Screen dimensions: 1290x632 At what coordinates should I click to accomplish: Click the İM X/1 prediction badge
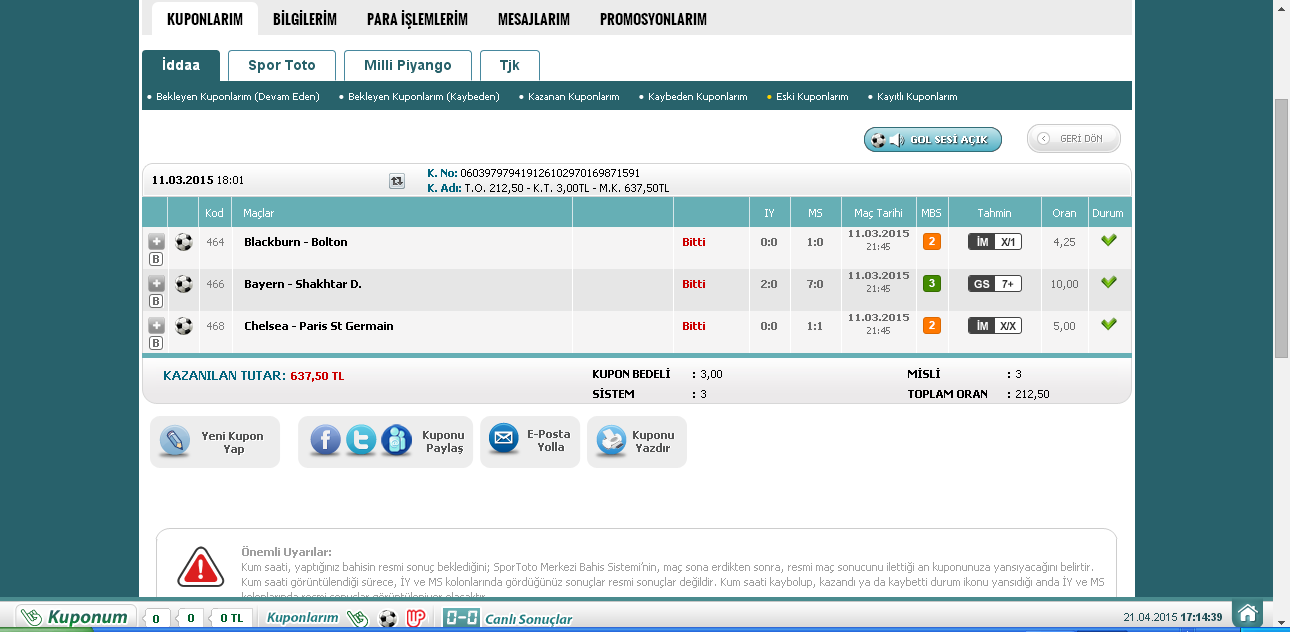click(995, 242)
